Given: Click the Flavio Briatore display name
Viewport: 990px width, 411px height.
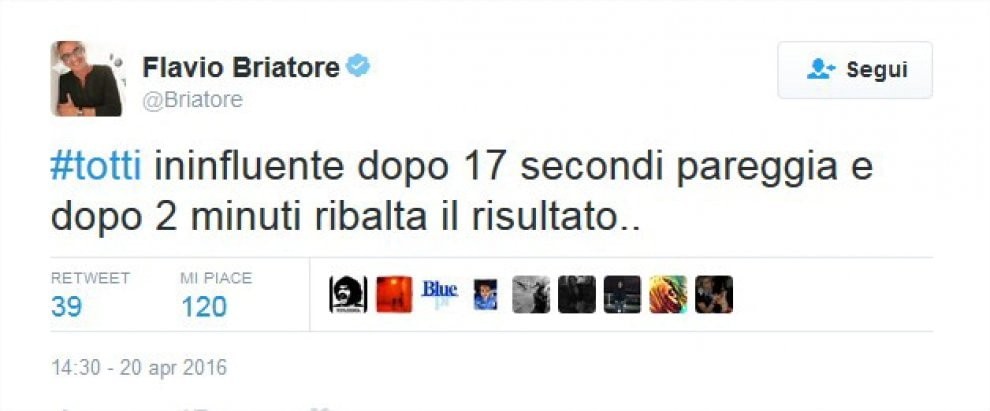Looking at the screenshot, I should coord(241,67).
